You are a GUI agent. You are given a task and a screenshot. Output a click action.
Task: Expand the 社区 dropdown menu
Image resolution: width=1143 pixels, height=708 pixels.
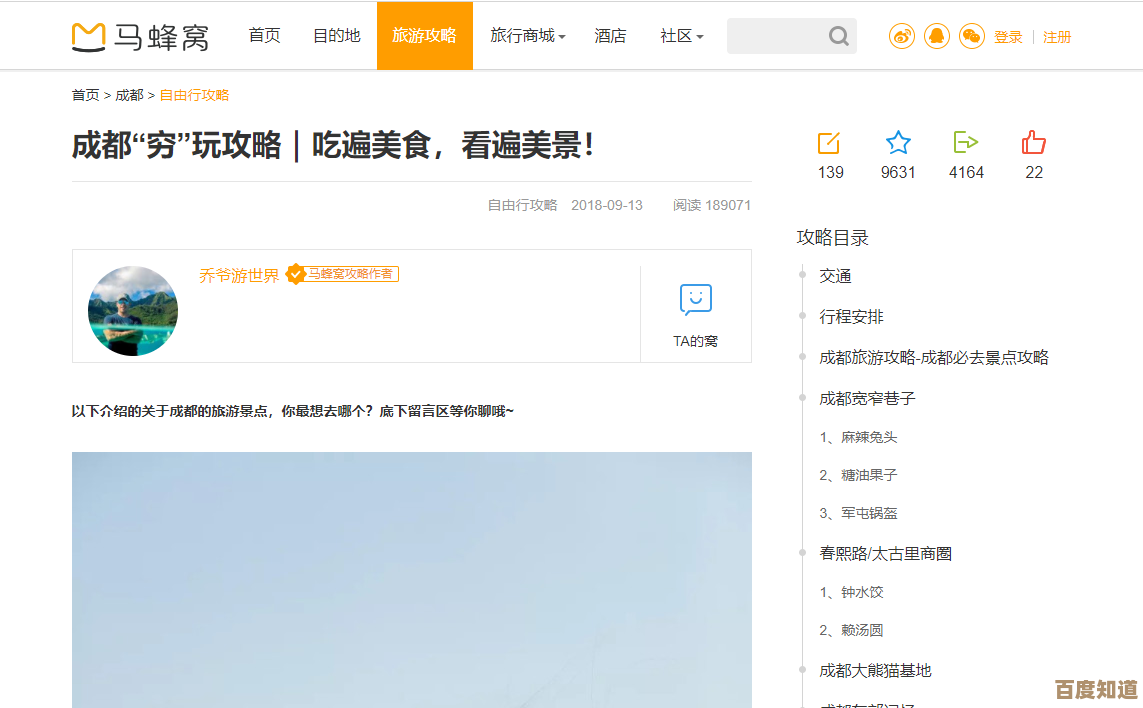click(681, 36)
